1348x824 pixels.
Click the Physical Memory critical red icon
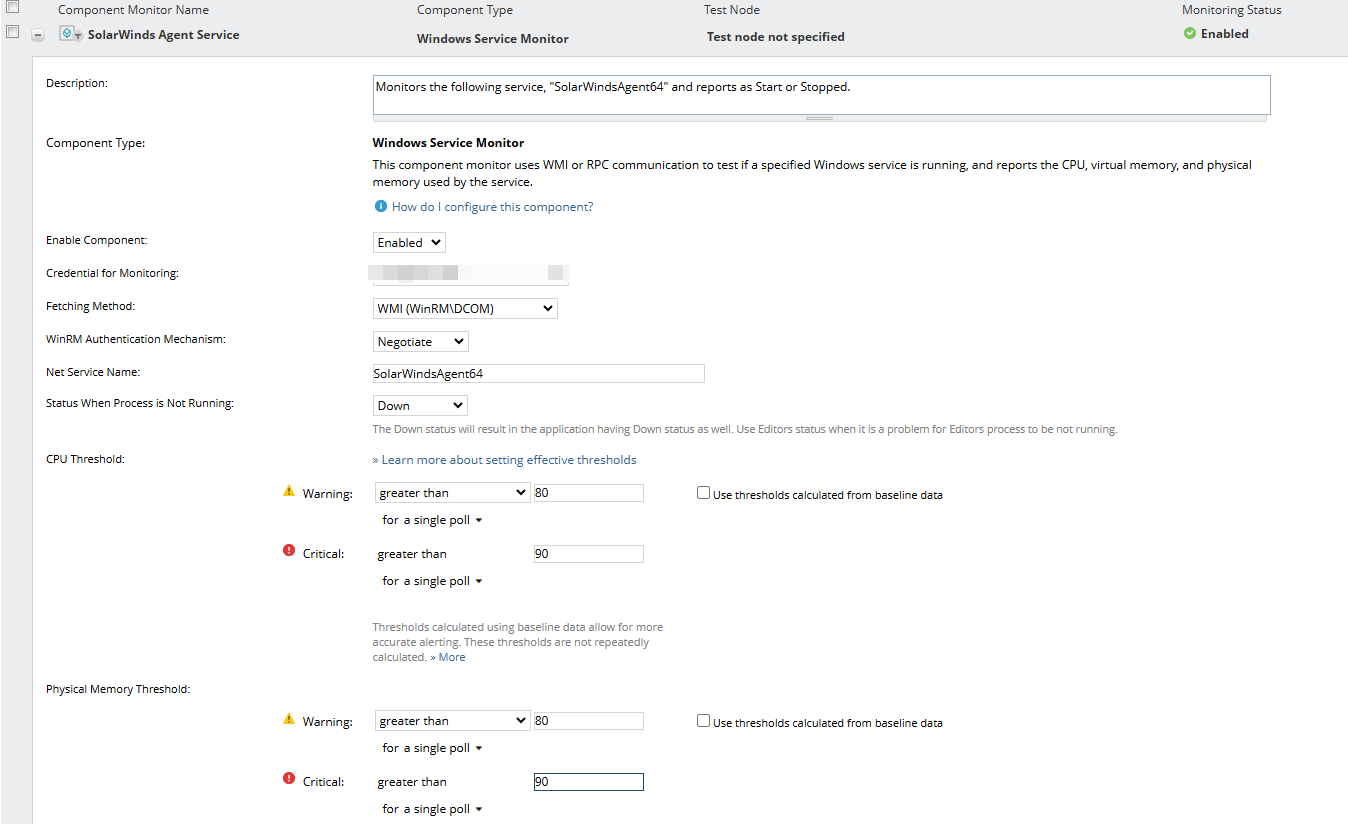[x=289, y=778]
